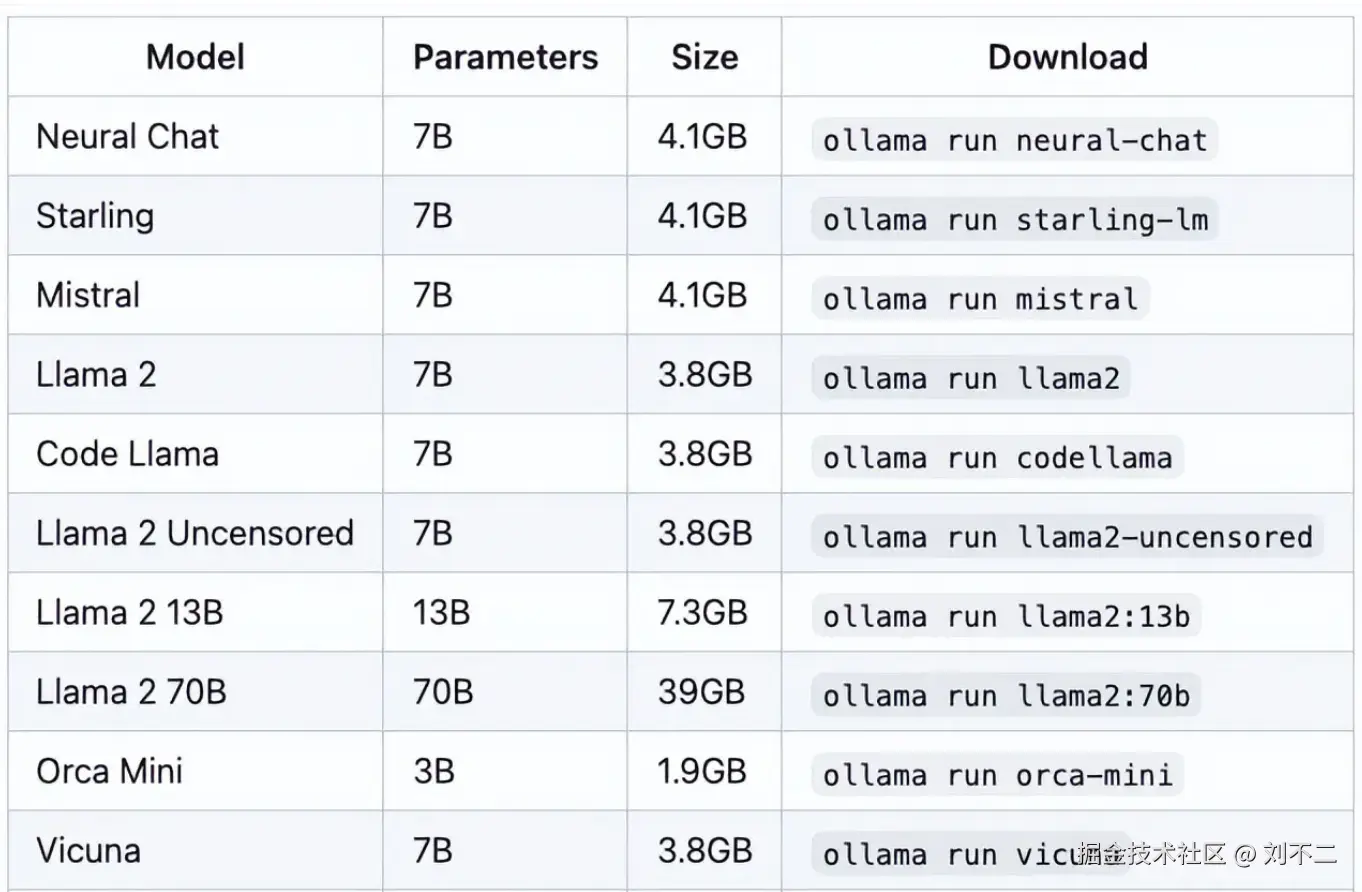Select the 7B value in the Llama 2 Uncensored row
The image size is (1362, 892).
tap(433, 533)
